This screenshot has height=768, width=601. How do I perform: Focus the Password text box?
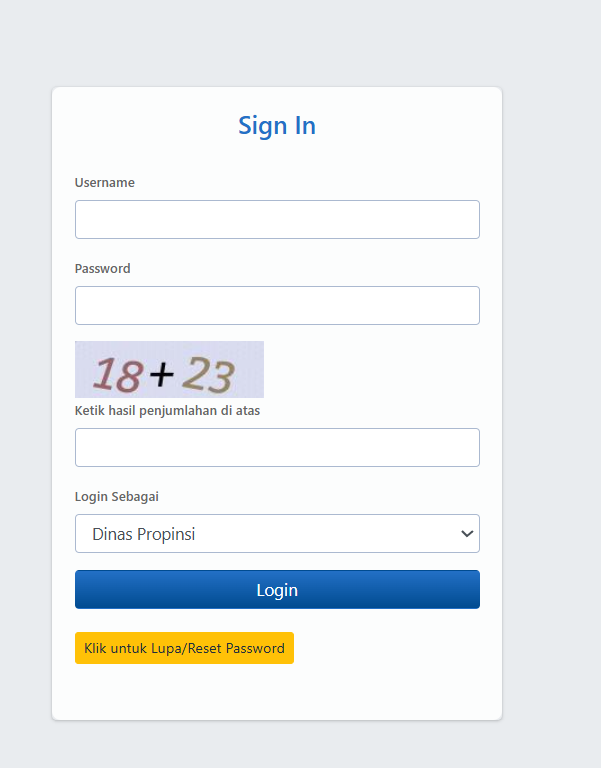277,305
